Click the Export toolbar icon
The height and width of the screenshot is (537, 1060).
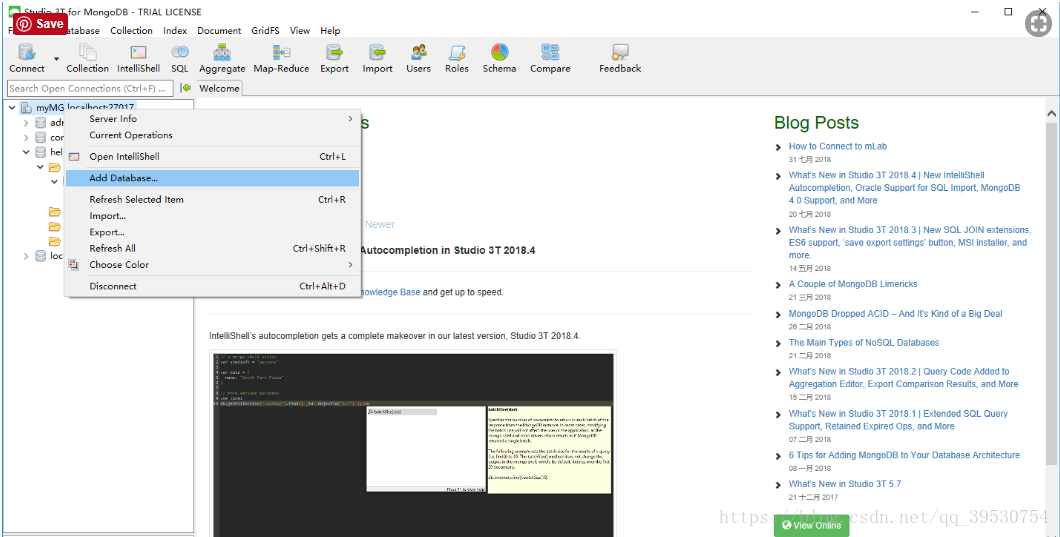(334, 53)
